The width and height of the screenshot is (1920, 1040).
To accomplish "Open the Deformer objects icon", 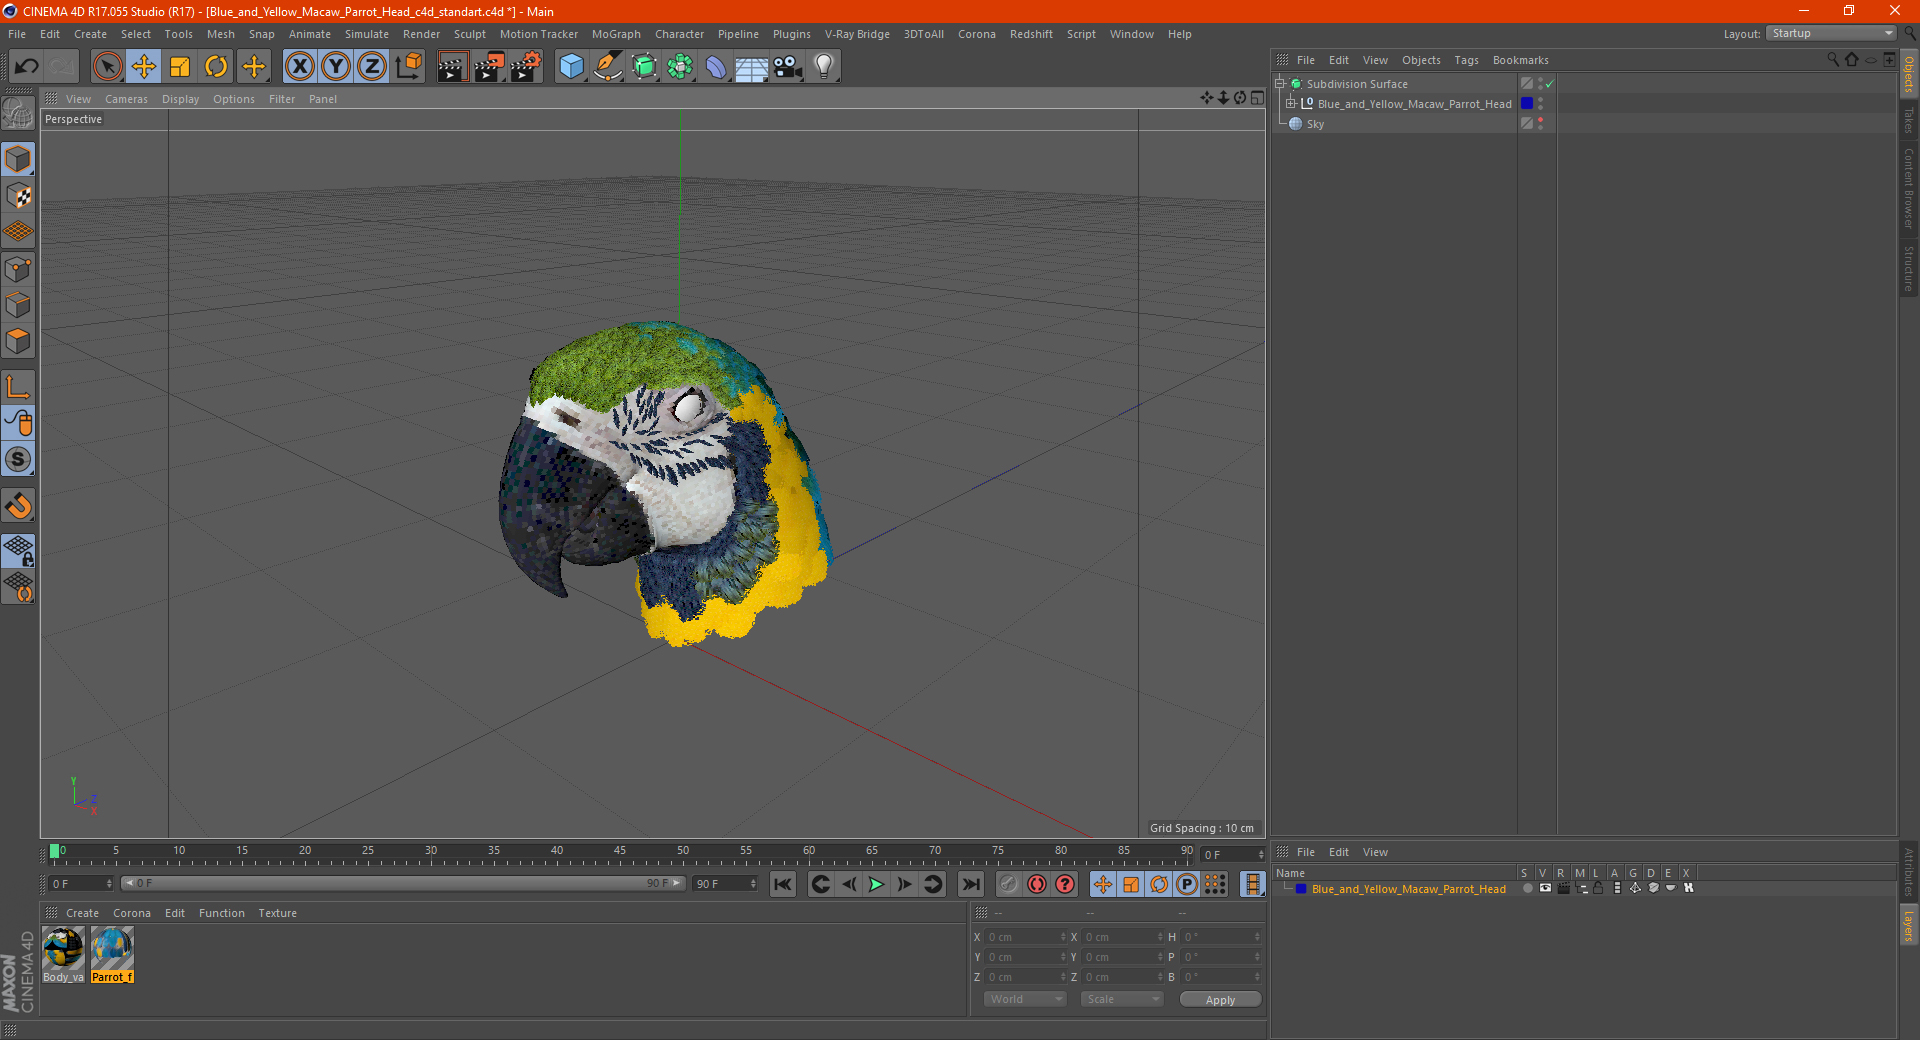I will [x=716, y=67].
